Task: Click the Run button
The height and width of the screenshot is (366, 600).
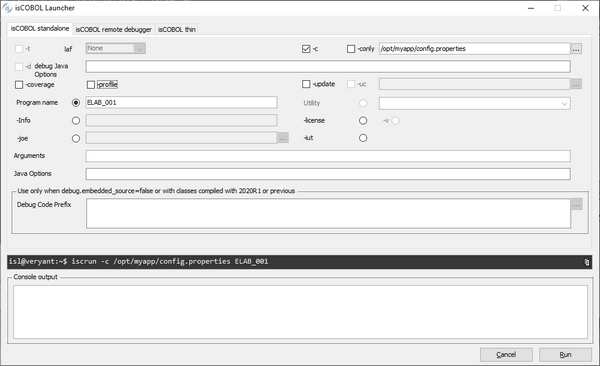Action: pos(565,355)
